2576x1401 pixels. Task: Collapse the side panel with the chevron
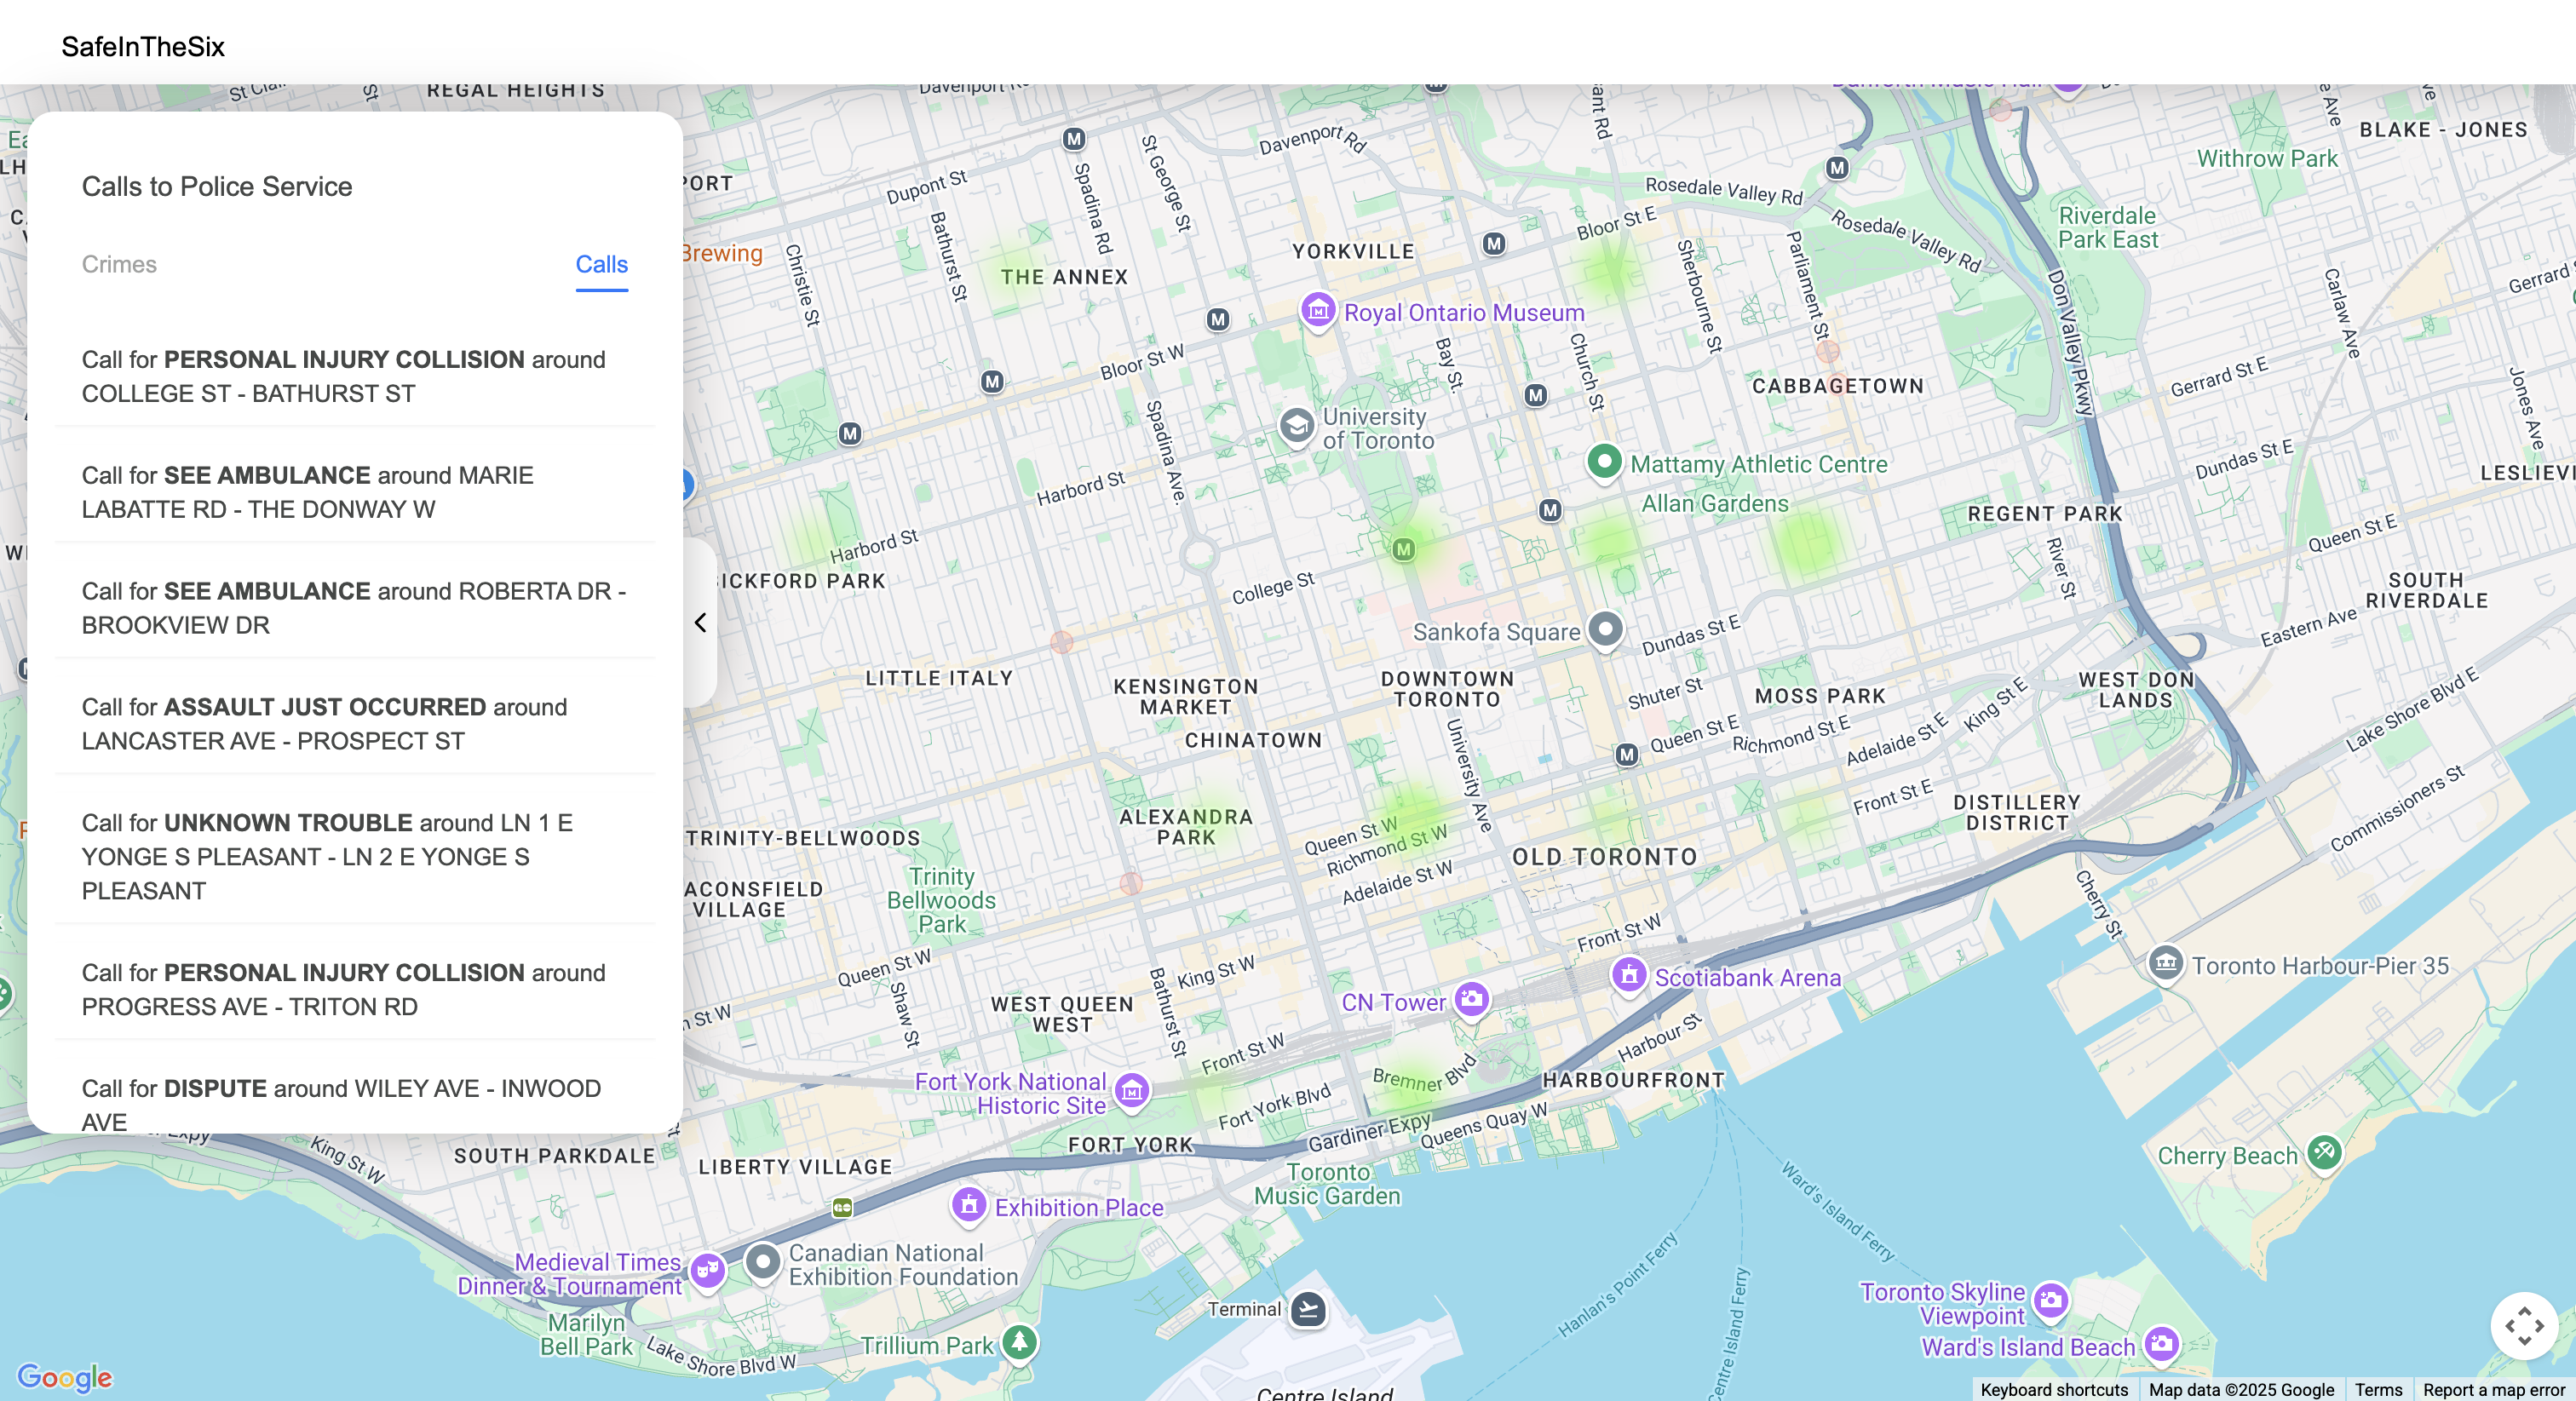(x=700, y=623)
